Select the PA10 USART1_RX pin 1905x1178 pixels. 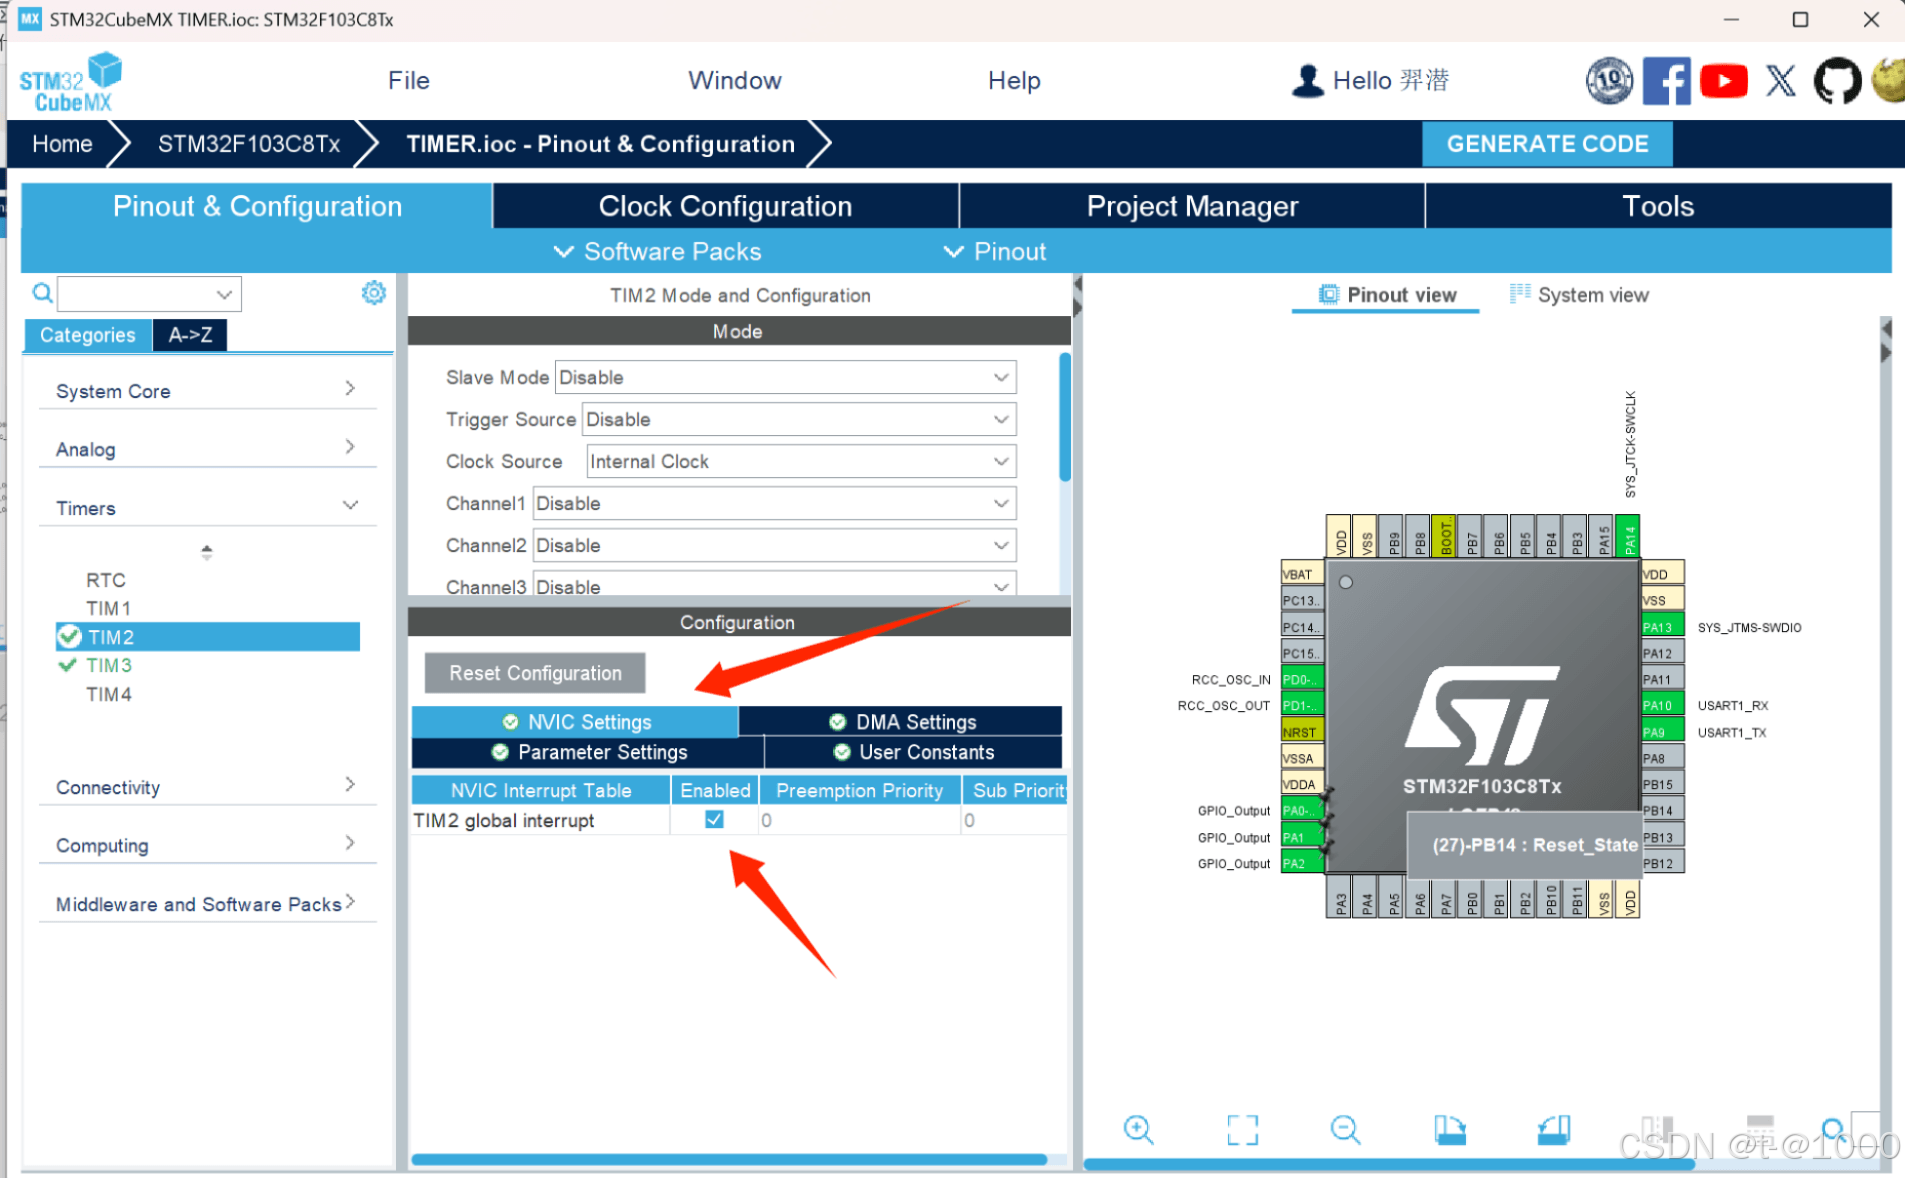pos(1662,705)
